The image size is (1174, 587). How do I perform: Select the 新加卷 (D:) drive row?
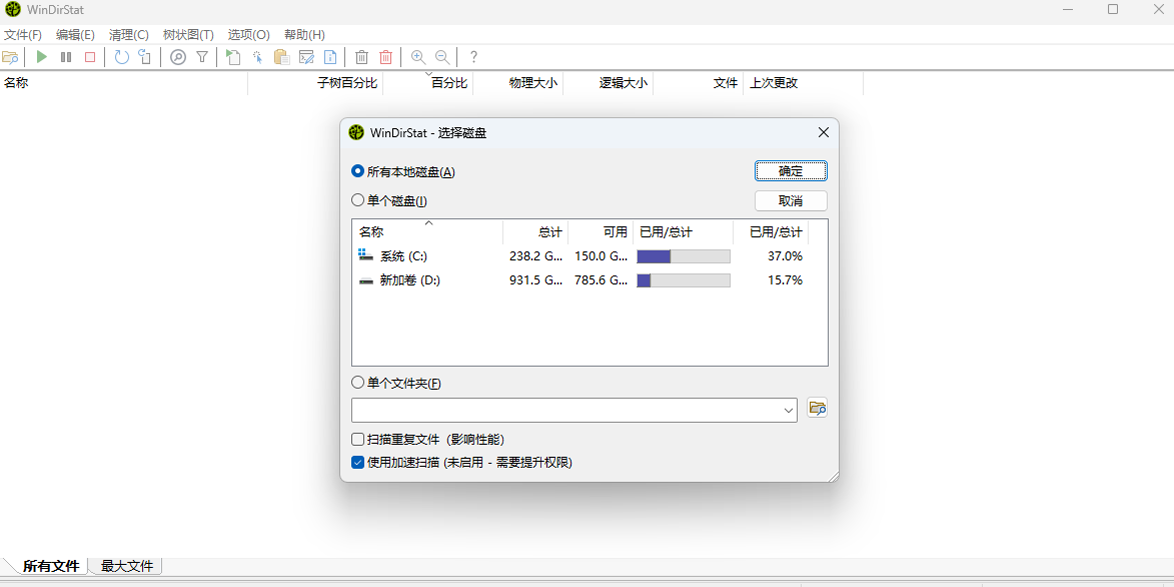point(410,281)
